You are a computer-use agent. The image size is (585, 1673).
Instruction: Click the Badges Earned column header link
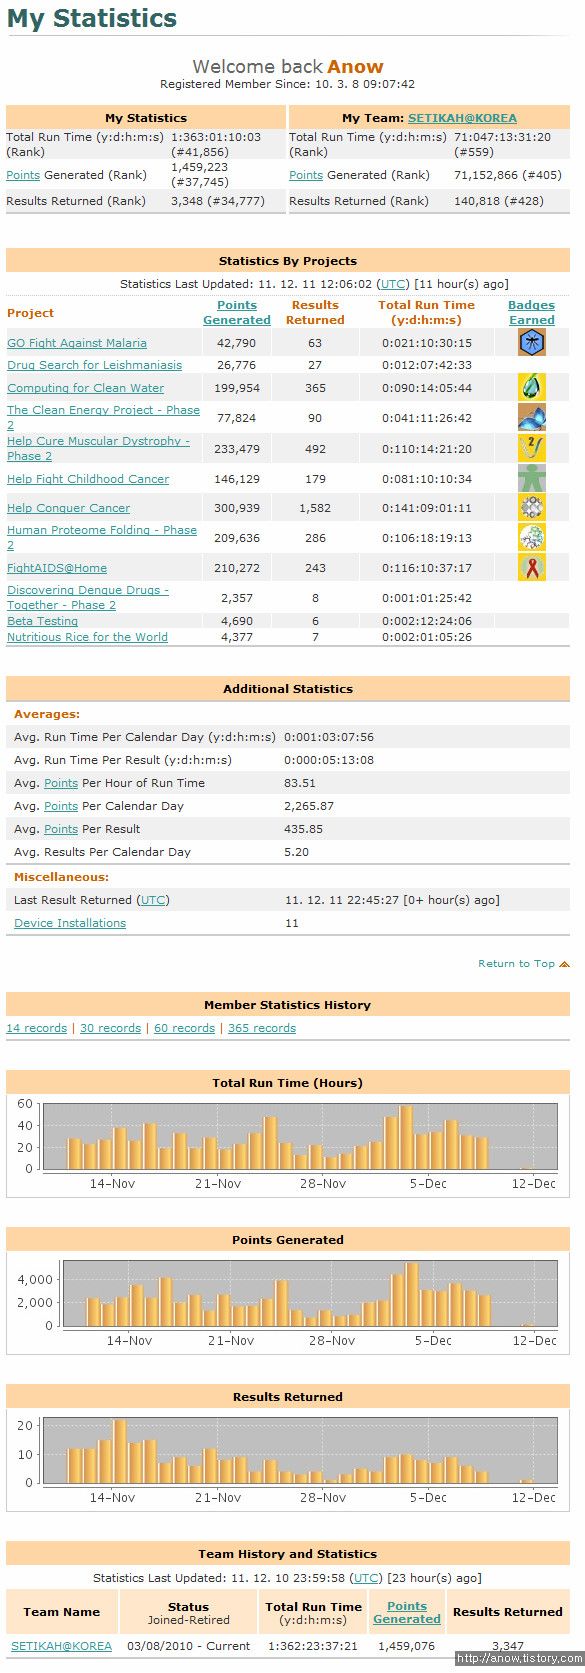(x=531, y=313)
